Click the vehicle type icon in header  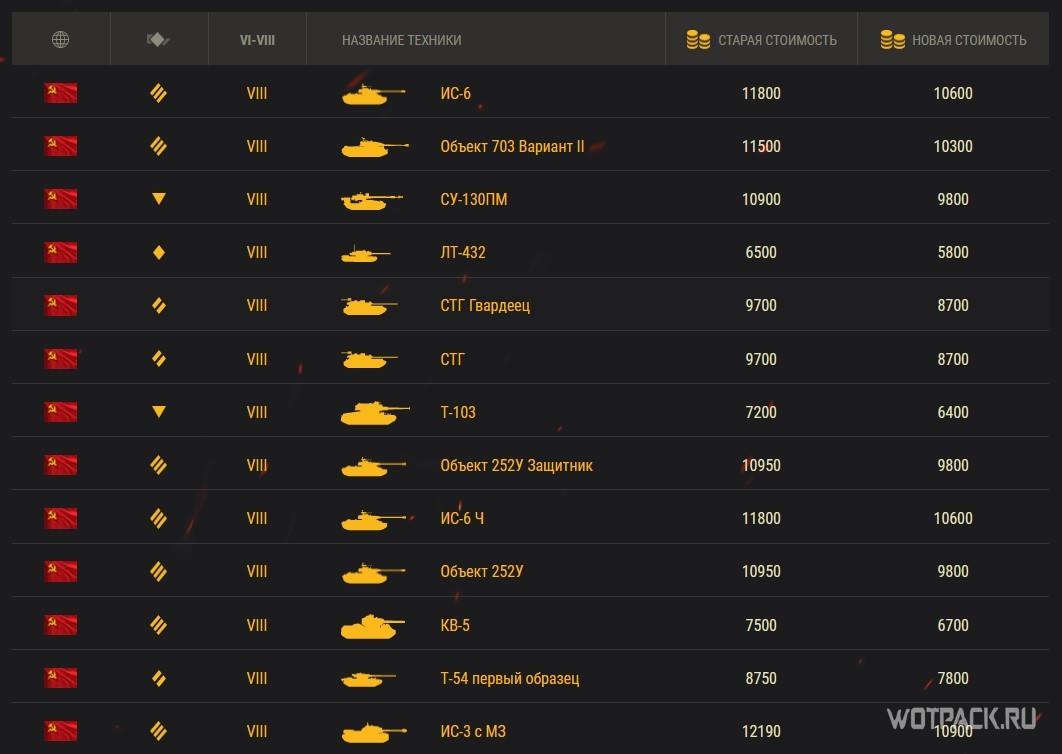tap(158, 40)
